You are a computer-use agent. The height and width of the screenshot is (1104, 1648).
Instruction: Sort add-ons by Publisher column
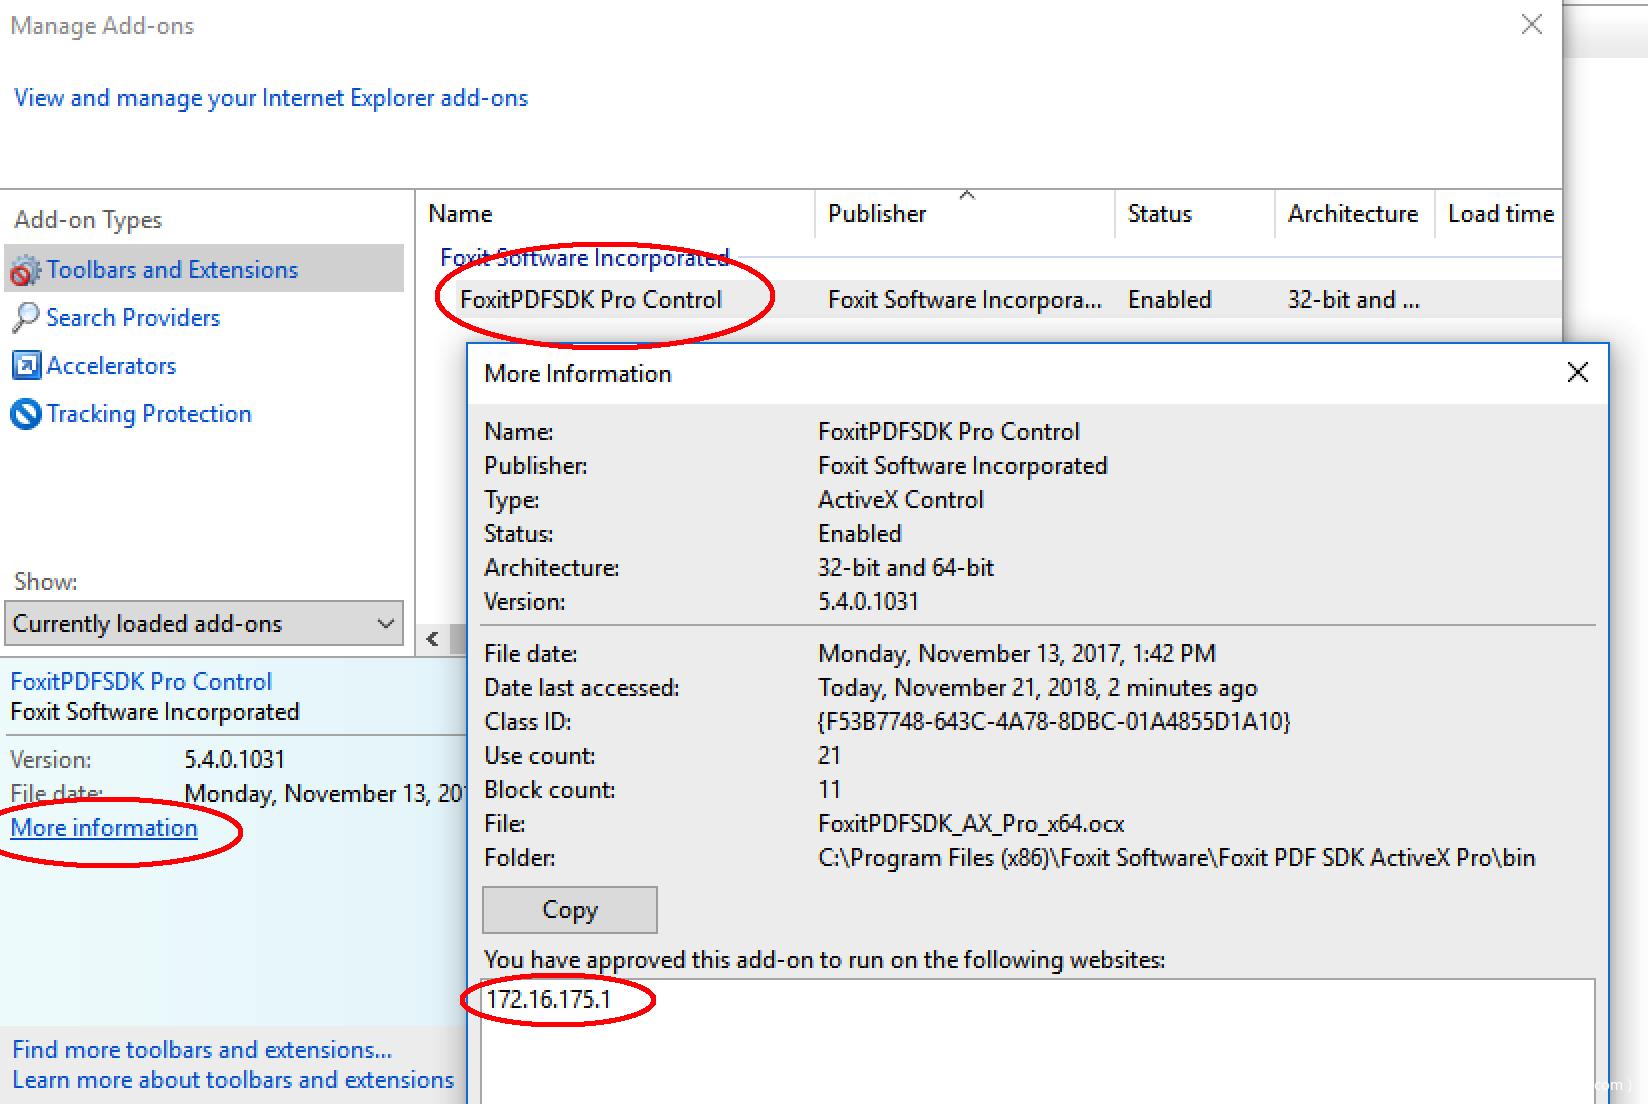tap(876, 214)
